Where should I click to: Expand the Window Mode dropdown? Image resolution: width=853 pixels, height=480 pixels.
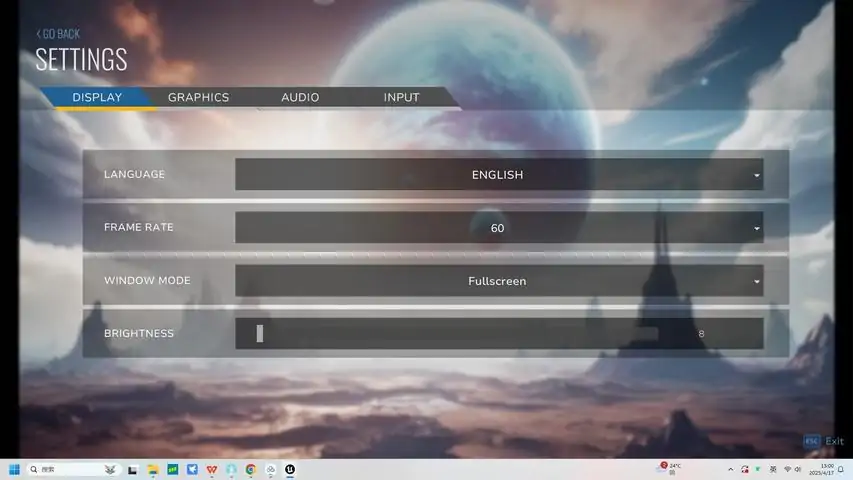(x=498, y=281)
